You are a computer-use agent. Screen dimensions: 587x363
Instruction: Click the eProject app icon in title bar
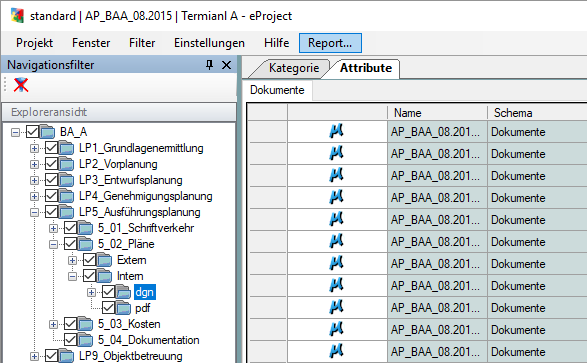click(17, 16)
